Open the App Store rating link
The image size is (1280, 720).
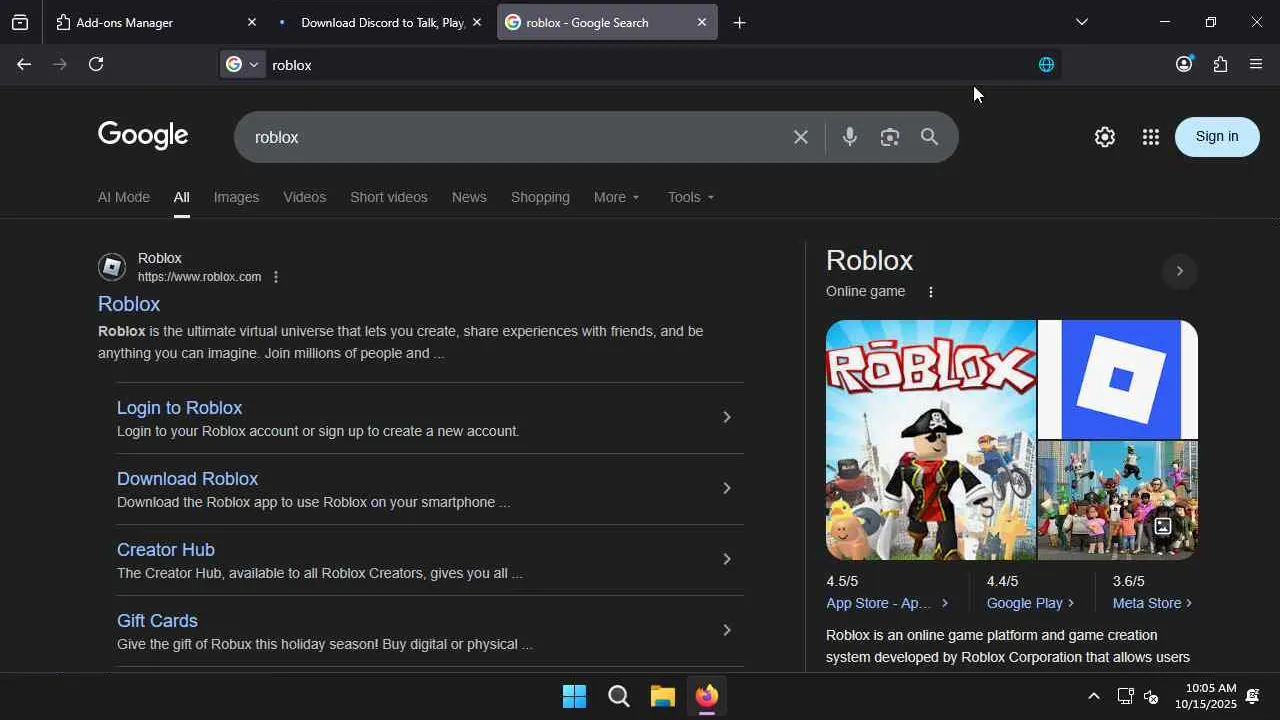pyautogui.click(x=887, y=603)
